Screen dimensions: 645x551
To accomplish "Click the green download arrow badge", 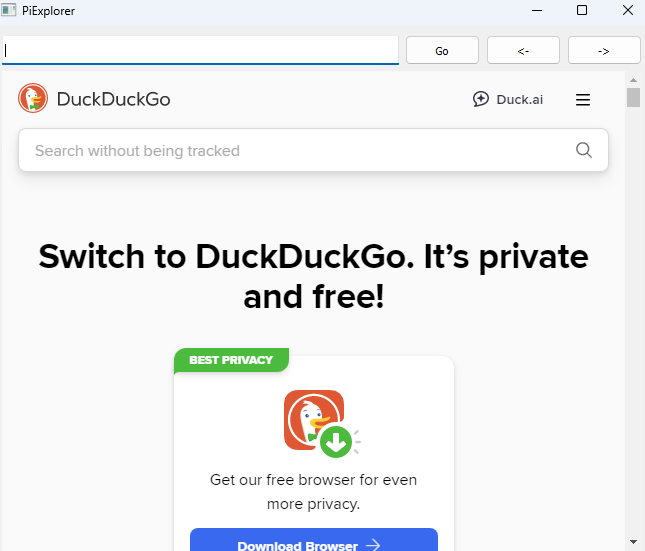I will coord(336,442).
